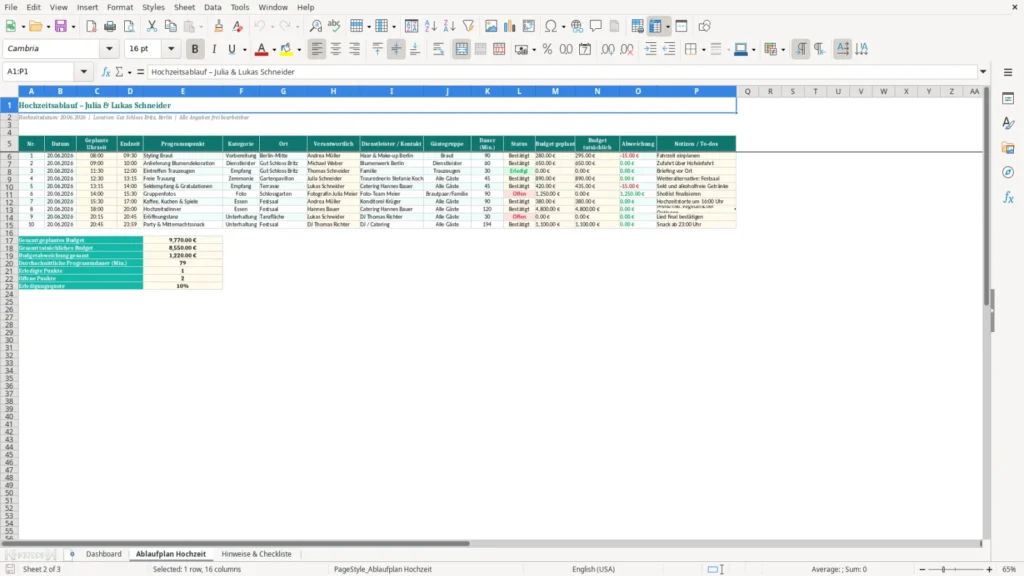Viewport: 1024px width, 576px height.
Task: Open the Navigator panel in sidebar
Action: coord(1008,172)
